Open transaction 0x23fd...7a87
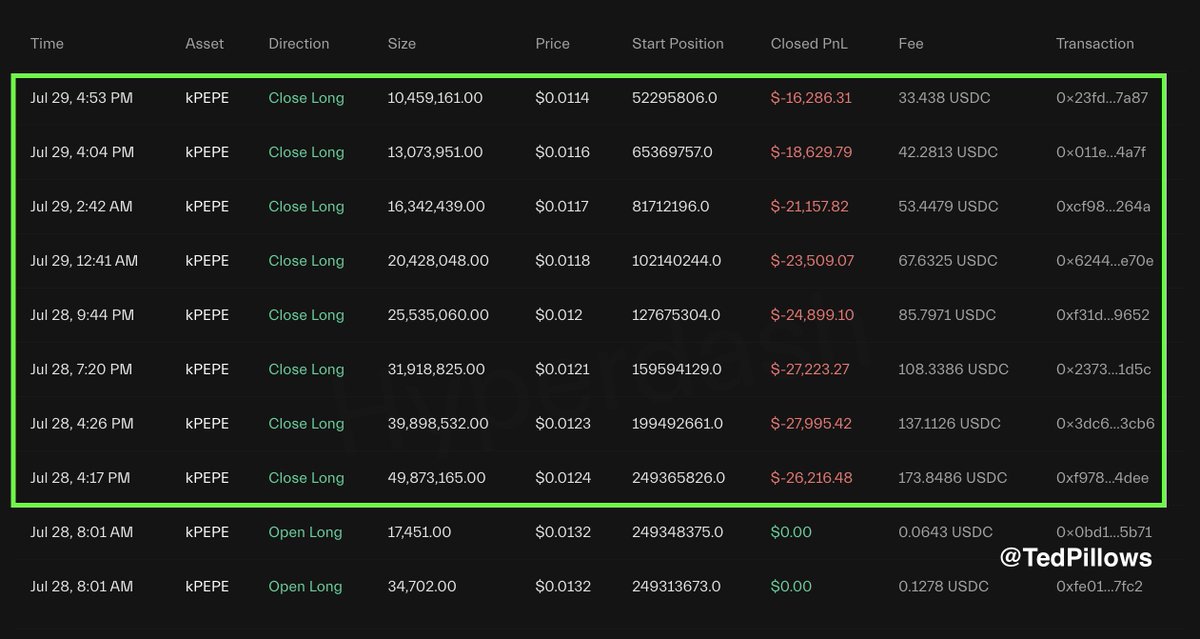This screenshot has width=1200, height=639. click(x=1102, y=98)
